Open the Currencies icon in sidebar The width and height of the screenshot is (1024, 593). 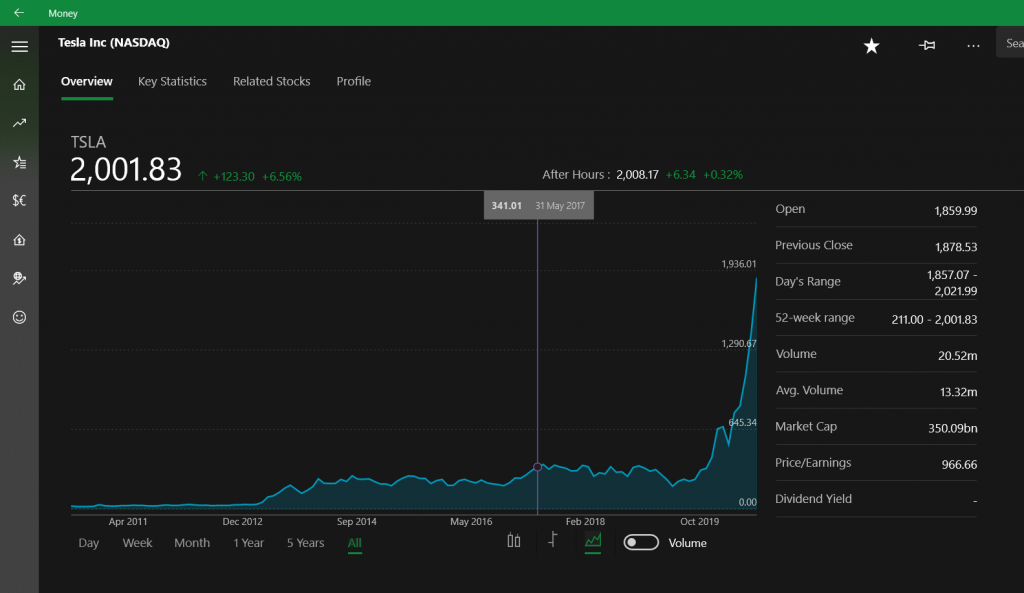pos(20,200)
